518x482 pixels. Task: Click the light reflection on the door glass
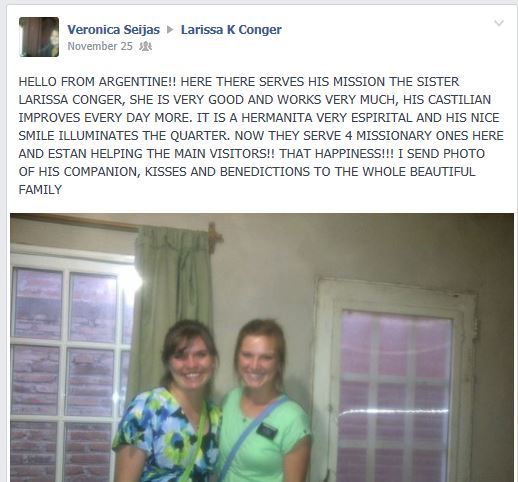click(x=393, y=412)
